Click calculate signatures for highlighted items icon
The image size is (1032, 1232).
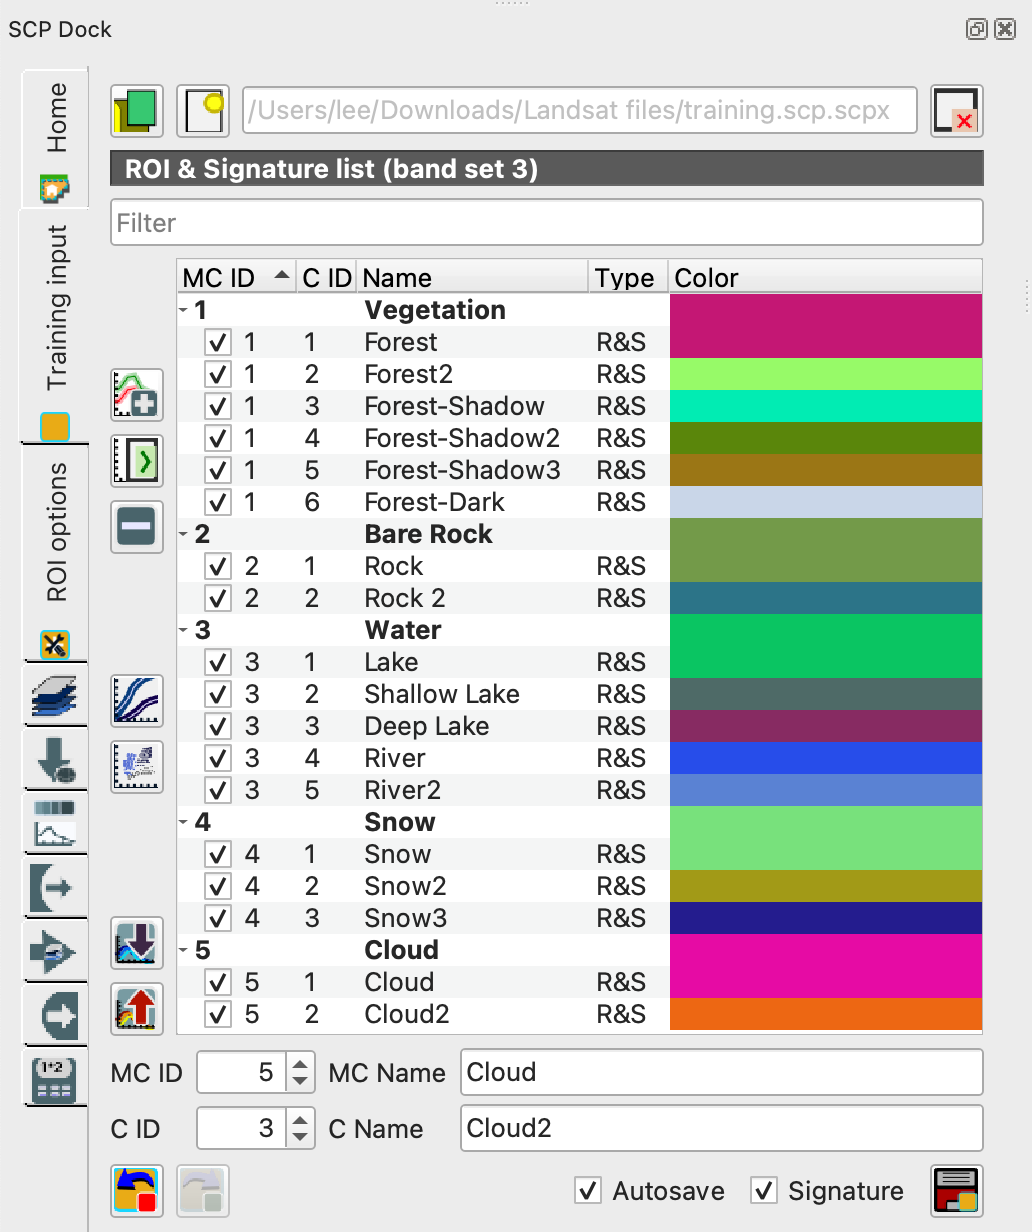(x=137, y=460)
